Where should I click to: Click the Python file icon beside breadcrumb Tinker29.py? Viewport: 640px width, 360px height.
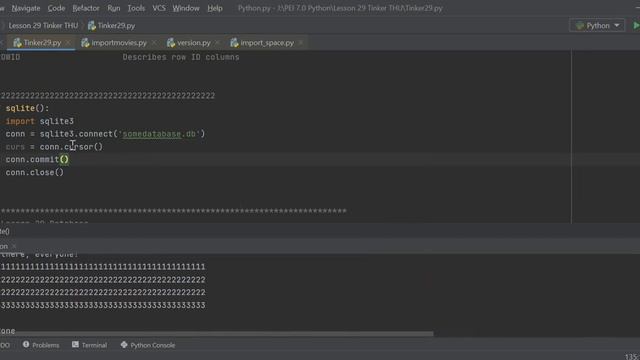[x=92, y=26]
